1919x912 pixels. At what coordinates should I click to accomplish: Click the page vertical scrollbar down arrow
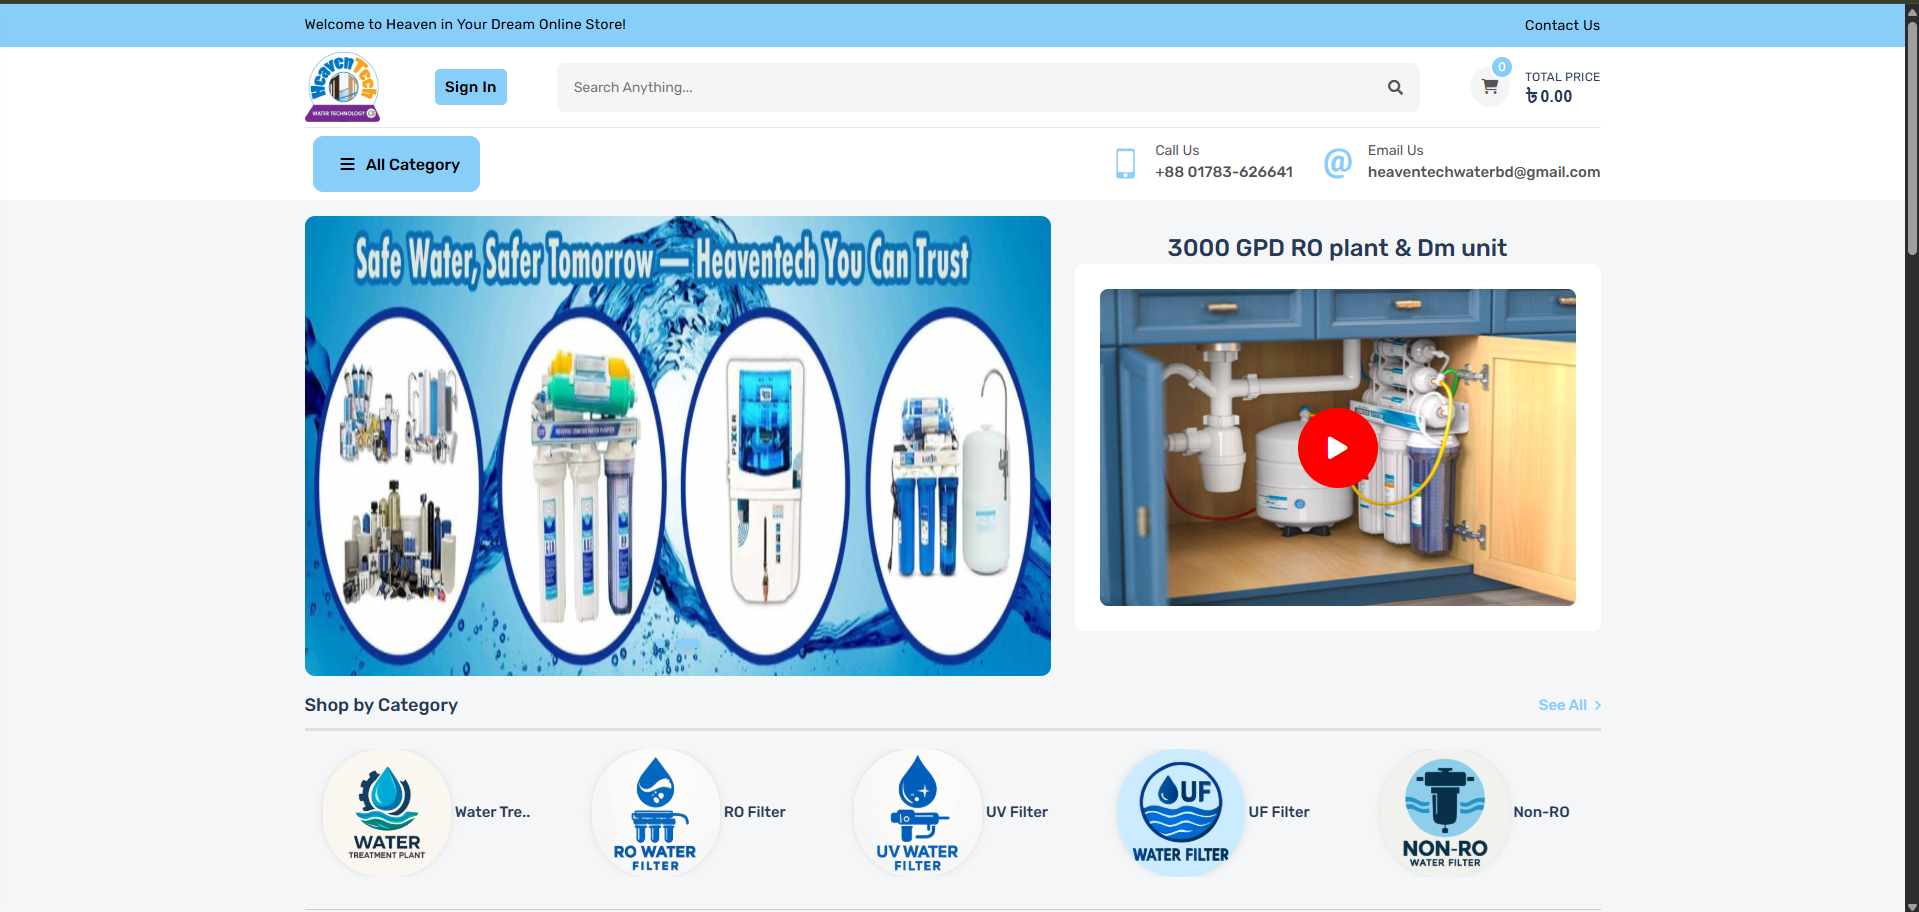[1911, 906]
